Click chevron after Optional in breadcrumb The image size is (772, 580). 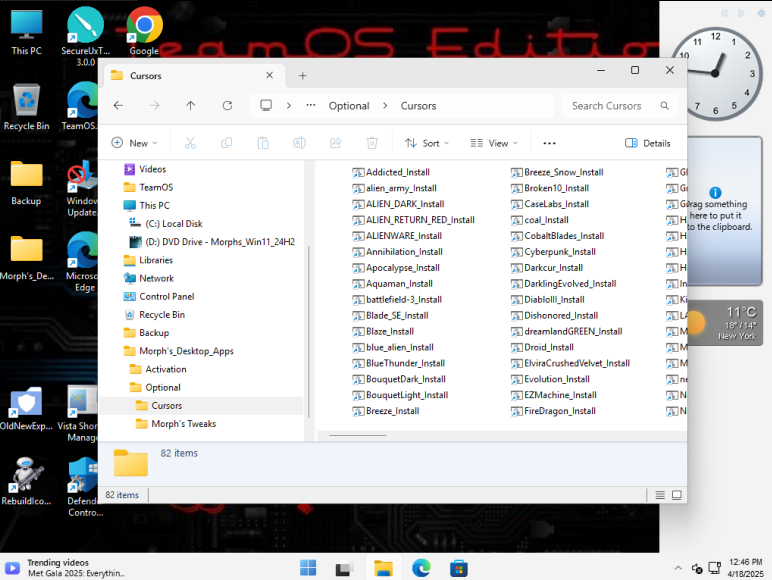(385, 106)
